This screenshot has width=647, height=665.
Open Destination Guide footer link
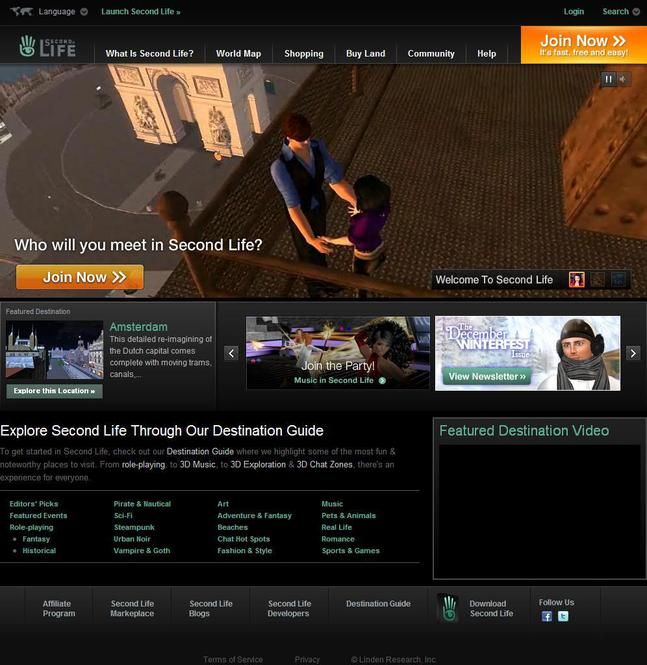[378, 604]
